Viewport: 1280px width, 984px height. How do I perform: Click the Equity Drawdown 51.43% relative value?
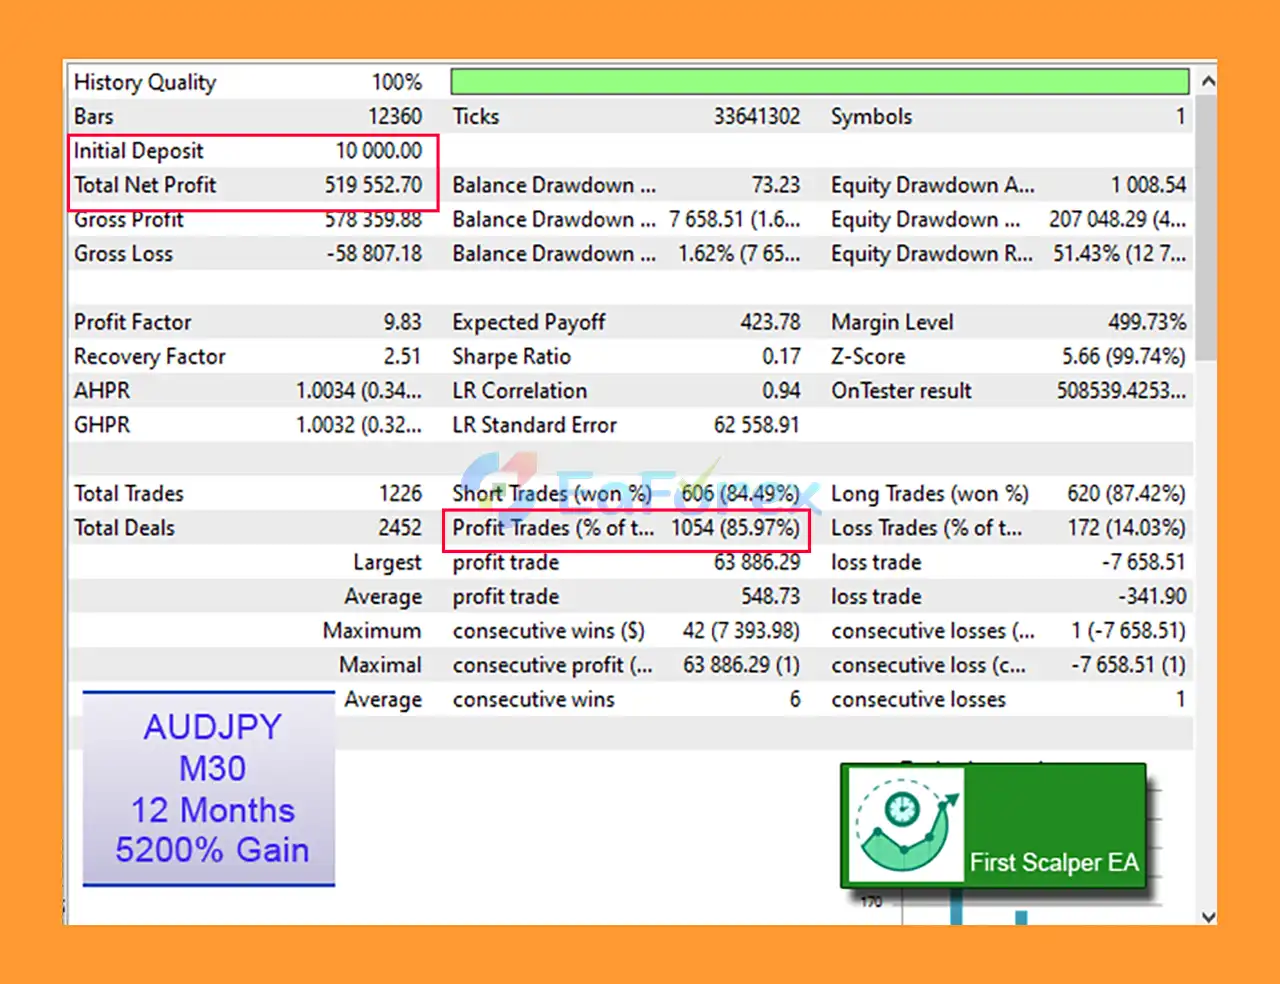pos(1118,254)
